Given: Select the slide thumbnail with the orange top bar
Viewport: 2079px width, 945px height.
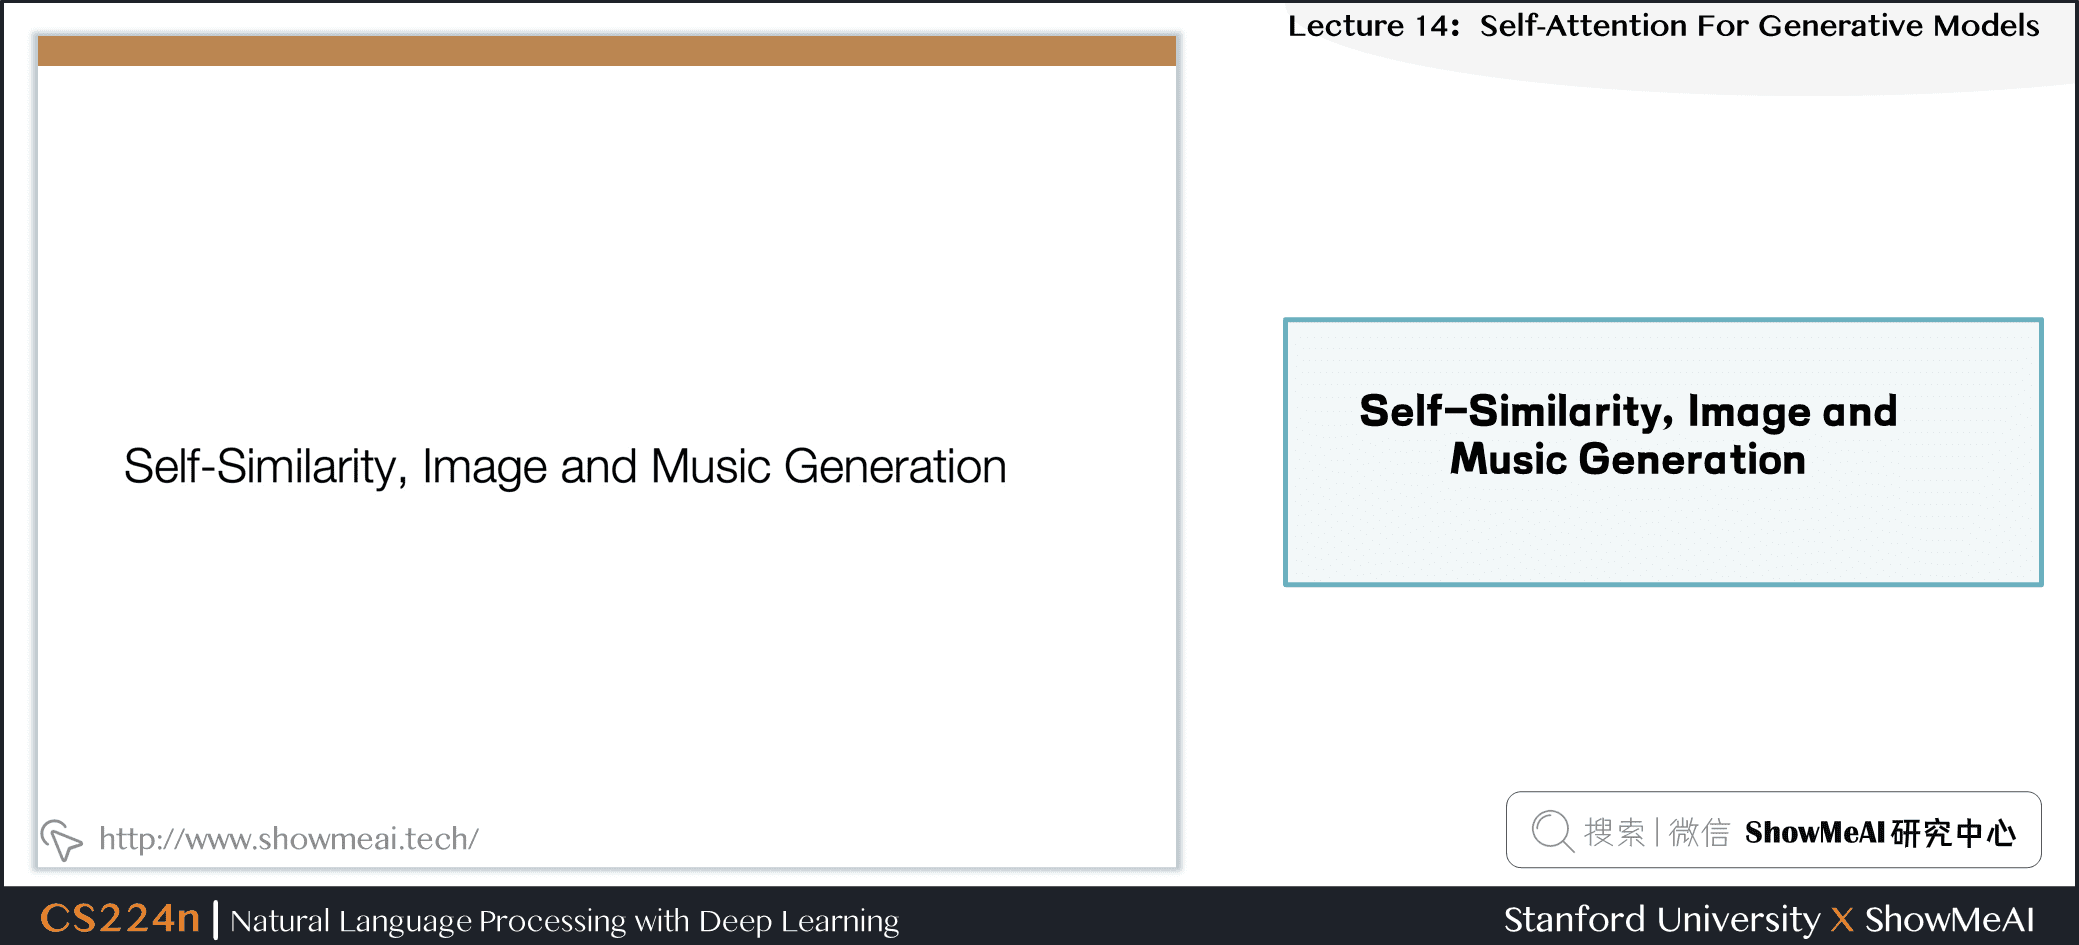Looking at the screenshot, I should click(607, 452).
